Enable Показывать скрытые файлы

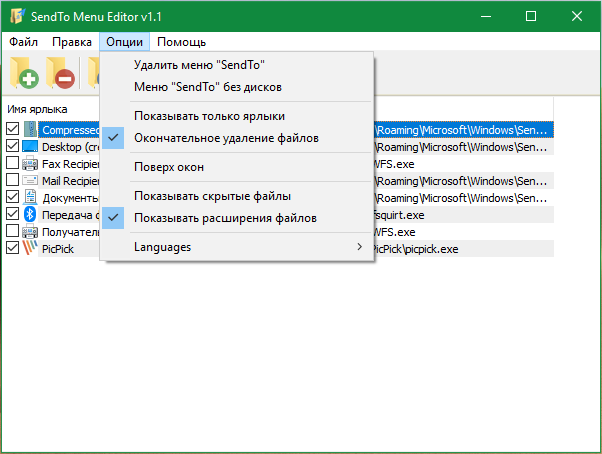point(236,196)
